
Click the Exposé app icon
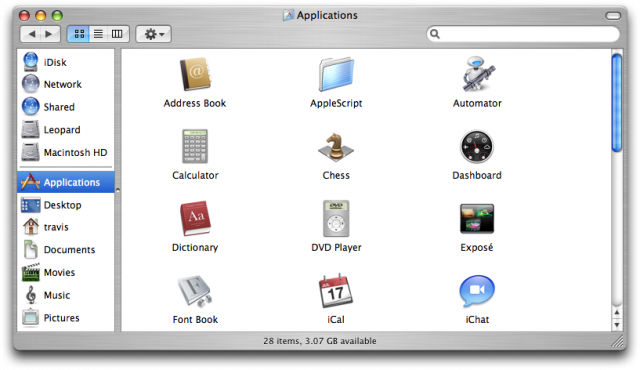pyautogui.click(x=477, y=219)
